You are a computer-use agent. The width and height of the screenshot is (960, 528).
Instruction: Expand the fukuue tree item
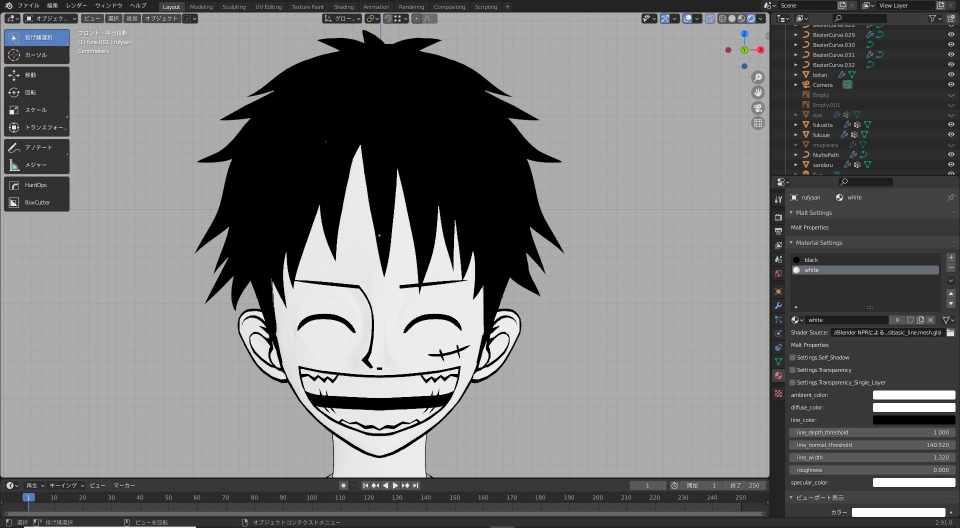pos(796,135)
